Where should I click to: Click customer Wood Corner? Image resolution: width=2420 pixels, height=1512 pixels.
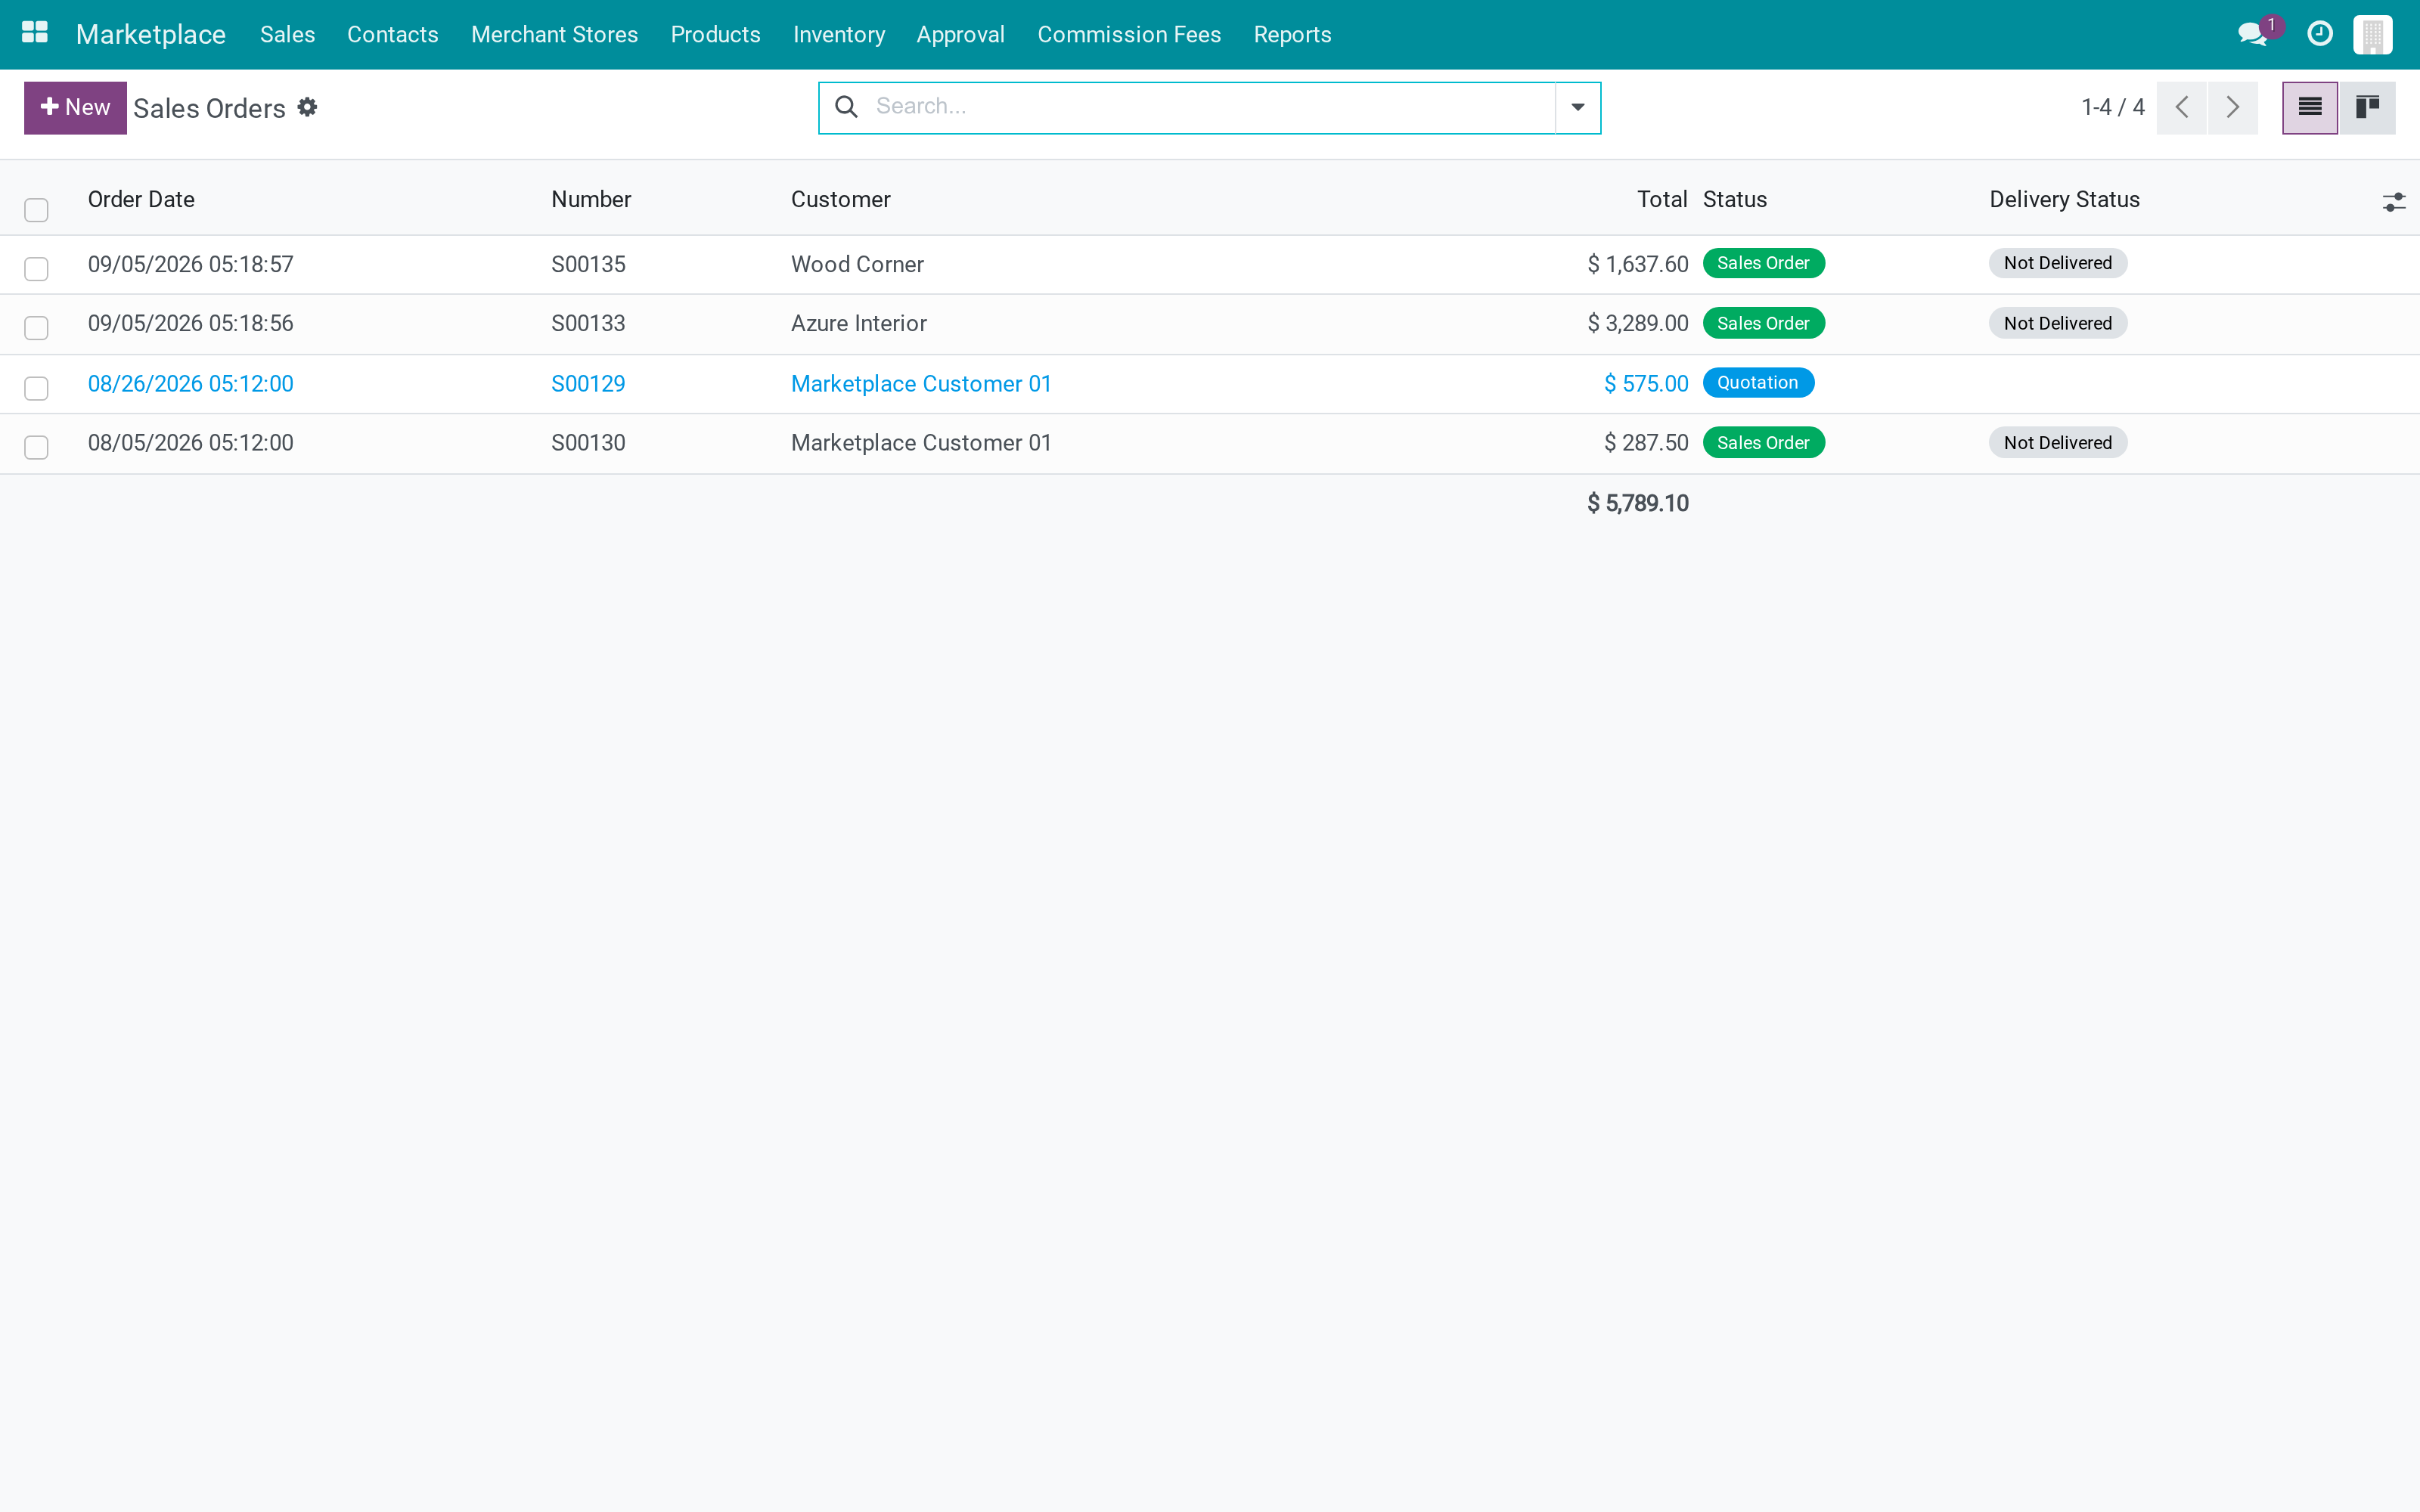pyautogui.click(x=857, y=264)
